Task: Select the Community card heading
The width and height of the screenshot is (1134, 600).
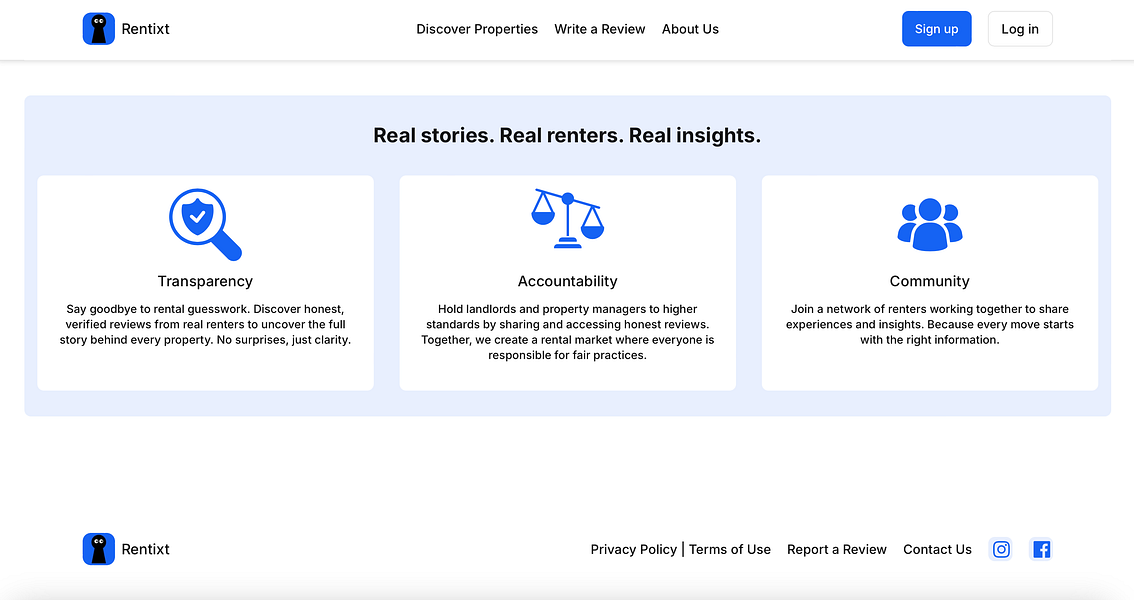Action: (930, 281)
